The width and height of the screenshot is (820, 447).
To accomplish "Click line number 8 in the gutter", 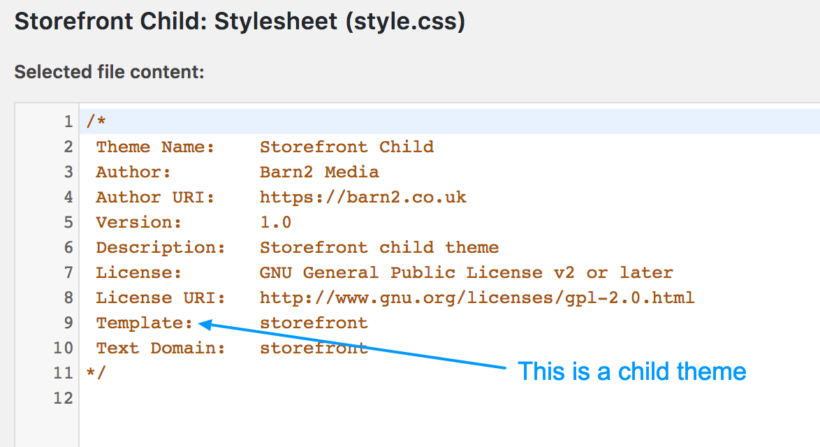I will coord(68,297).
